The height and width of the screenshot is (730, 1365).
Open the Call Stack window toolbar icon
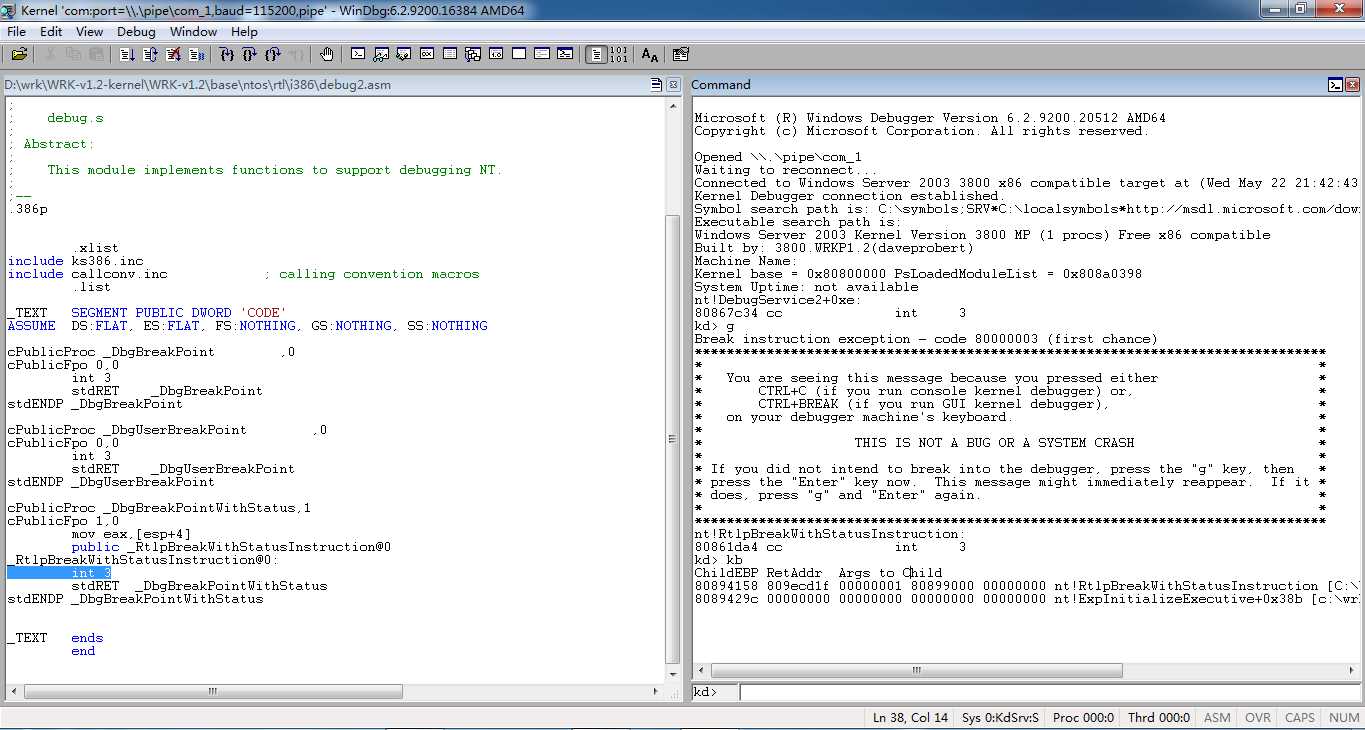(x=472, y=54)
